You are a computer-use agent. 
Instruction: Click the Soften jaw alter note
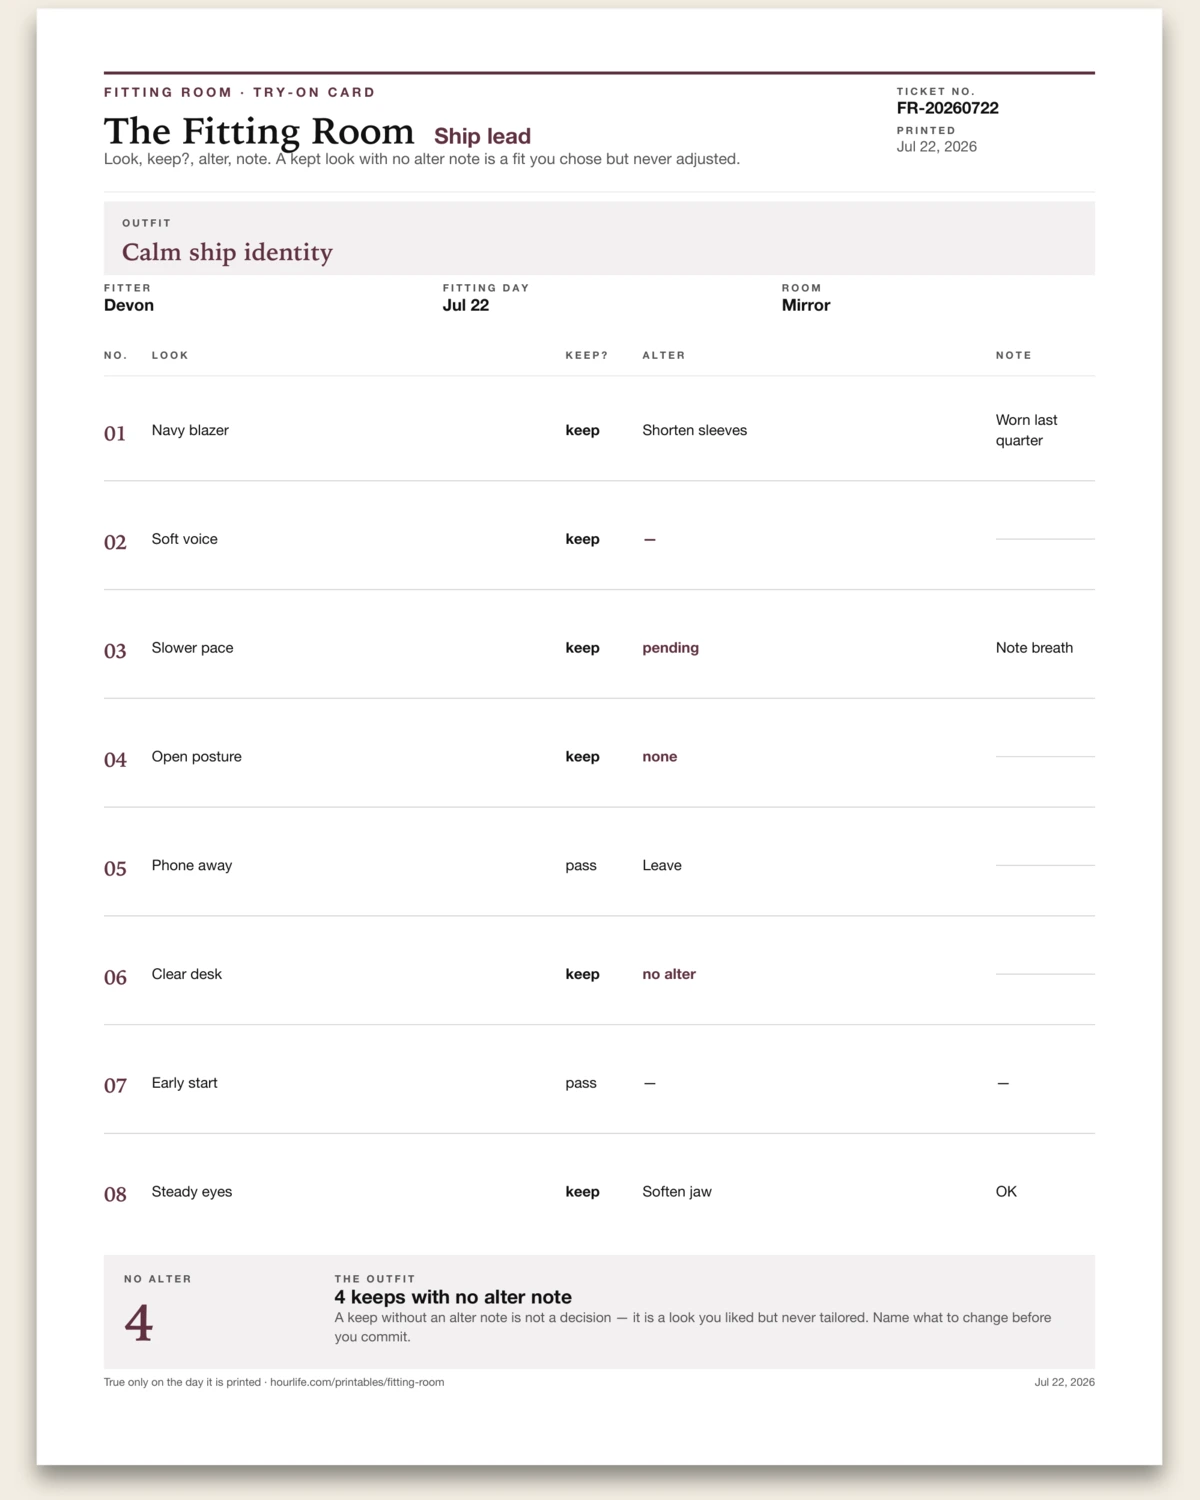677,1192
